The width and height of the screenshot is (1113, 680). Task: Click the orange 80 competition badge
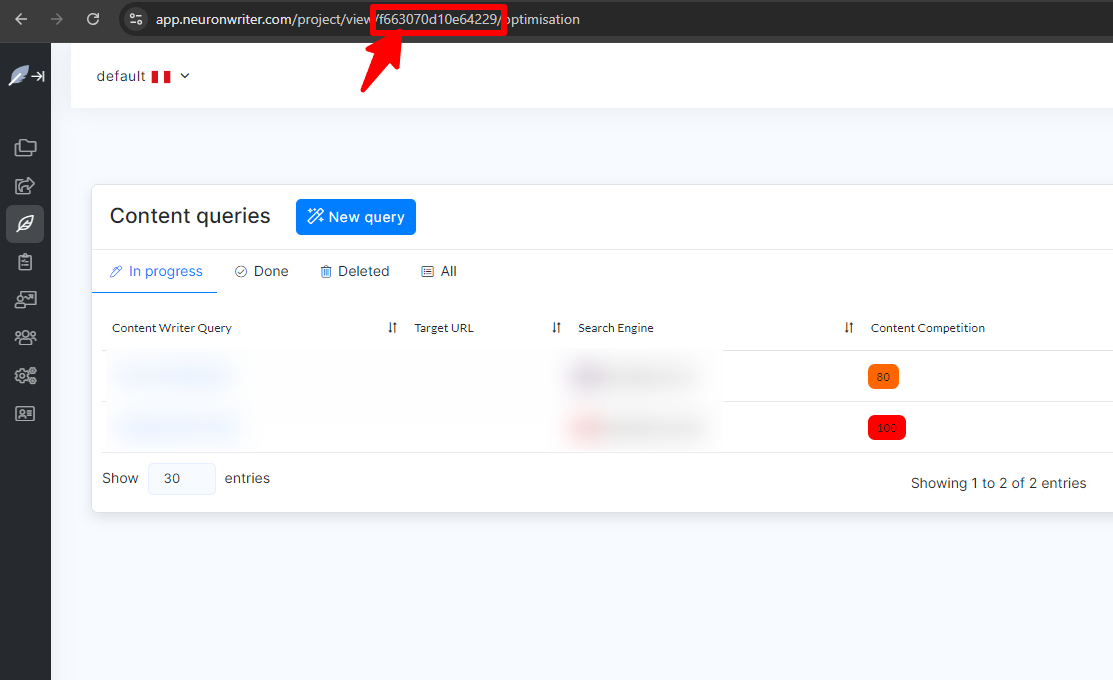(x=883, y=377)
